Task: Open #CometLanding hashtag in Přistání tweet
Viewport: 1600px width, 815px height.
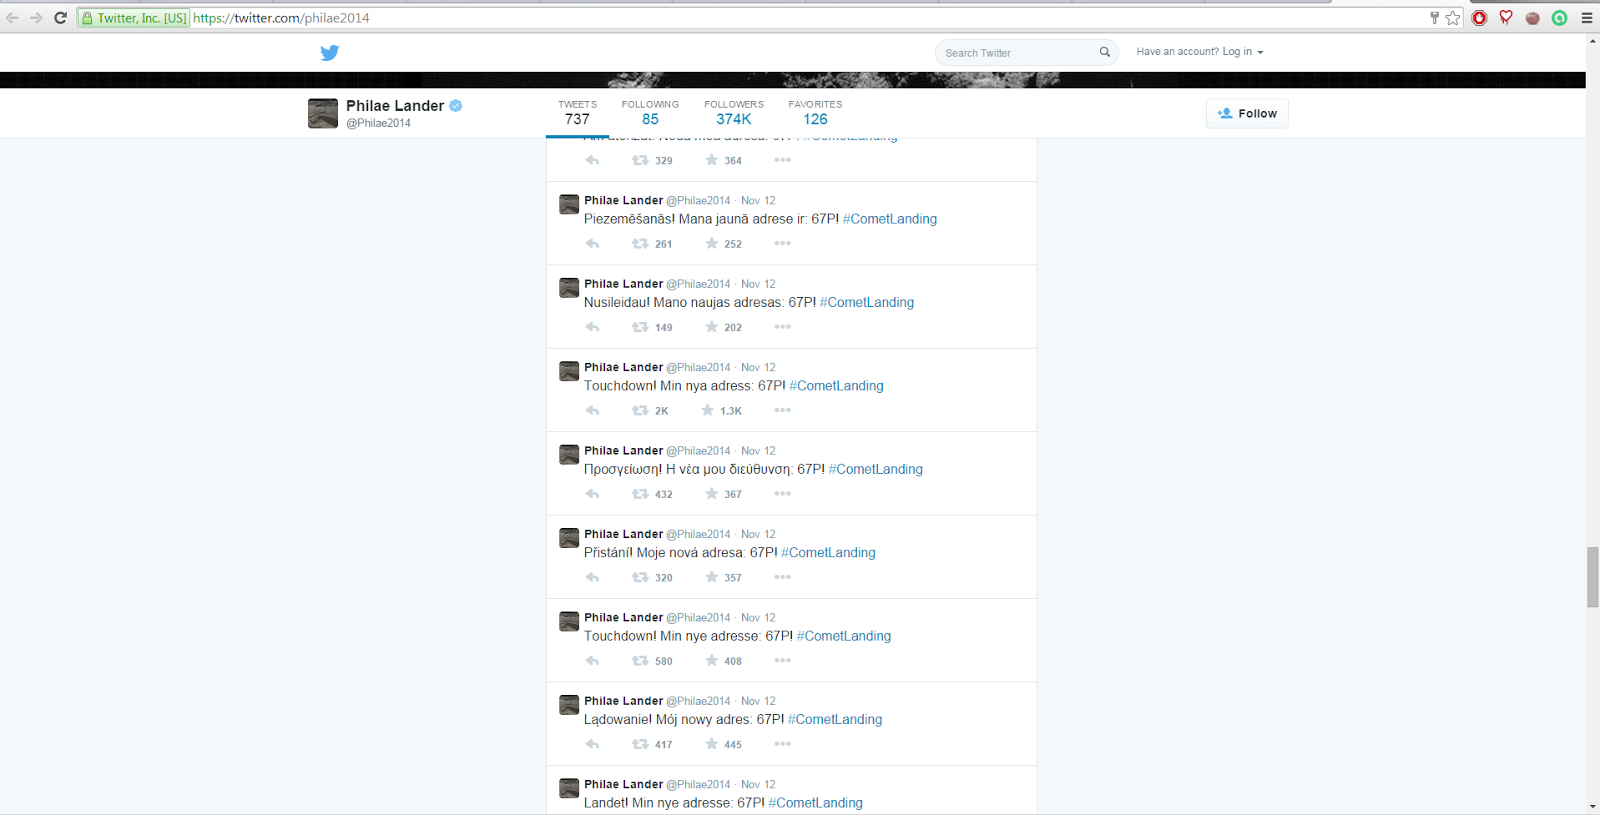Action: [828, 552]
